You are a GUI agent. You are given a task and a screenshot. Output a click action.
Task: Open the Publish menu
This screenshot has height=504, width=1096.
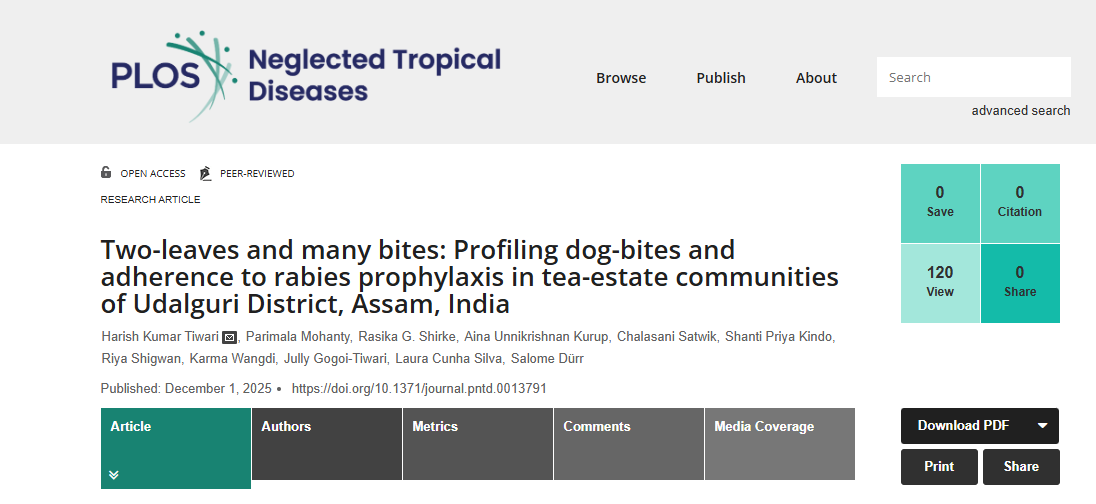[721, 78]
